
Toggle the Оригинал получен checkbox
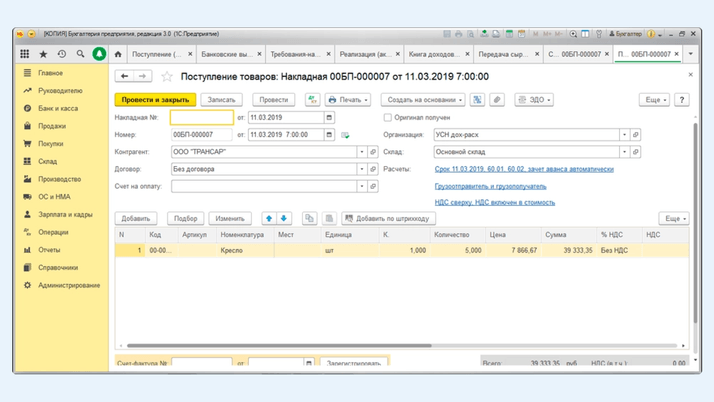pyautogui.click(x=388, y=117)
